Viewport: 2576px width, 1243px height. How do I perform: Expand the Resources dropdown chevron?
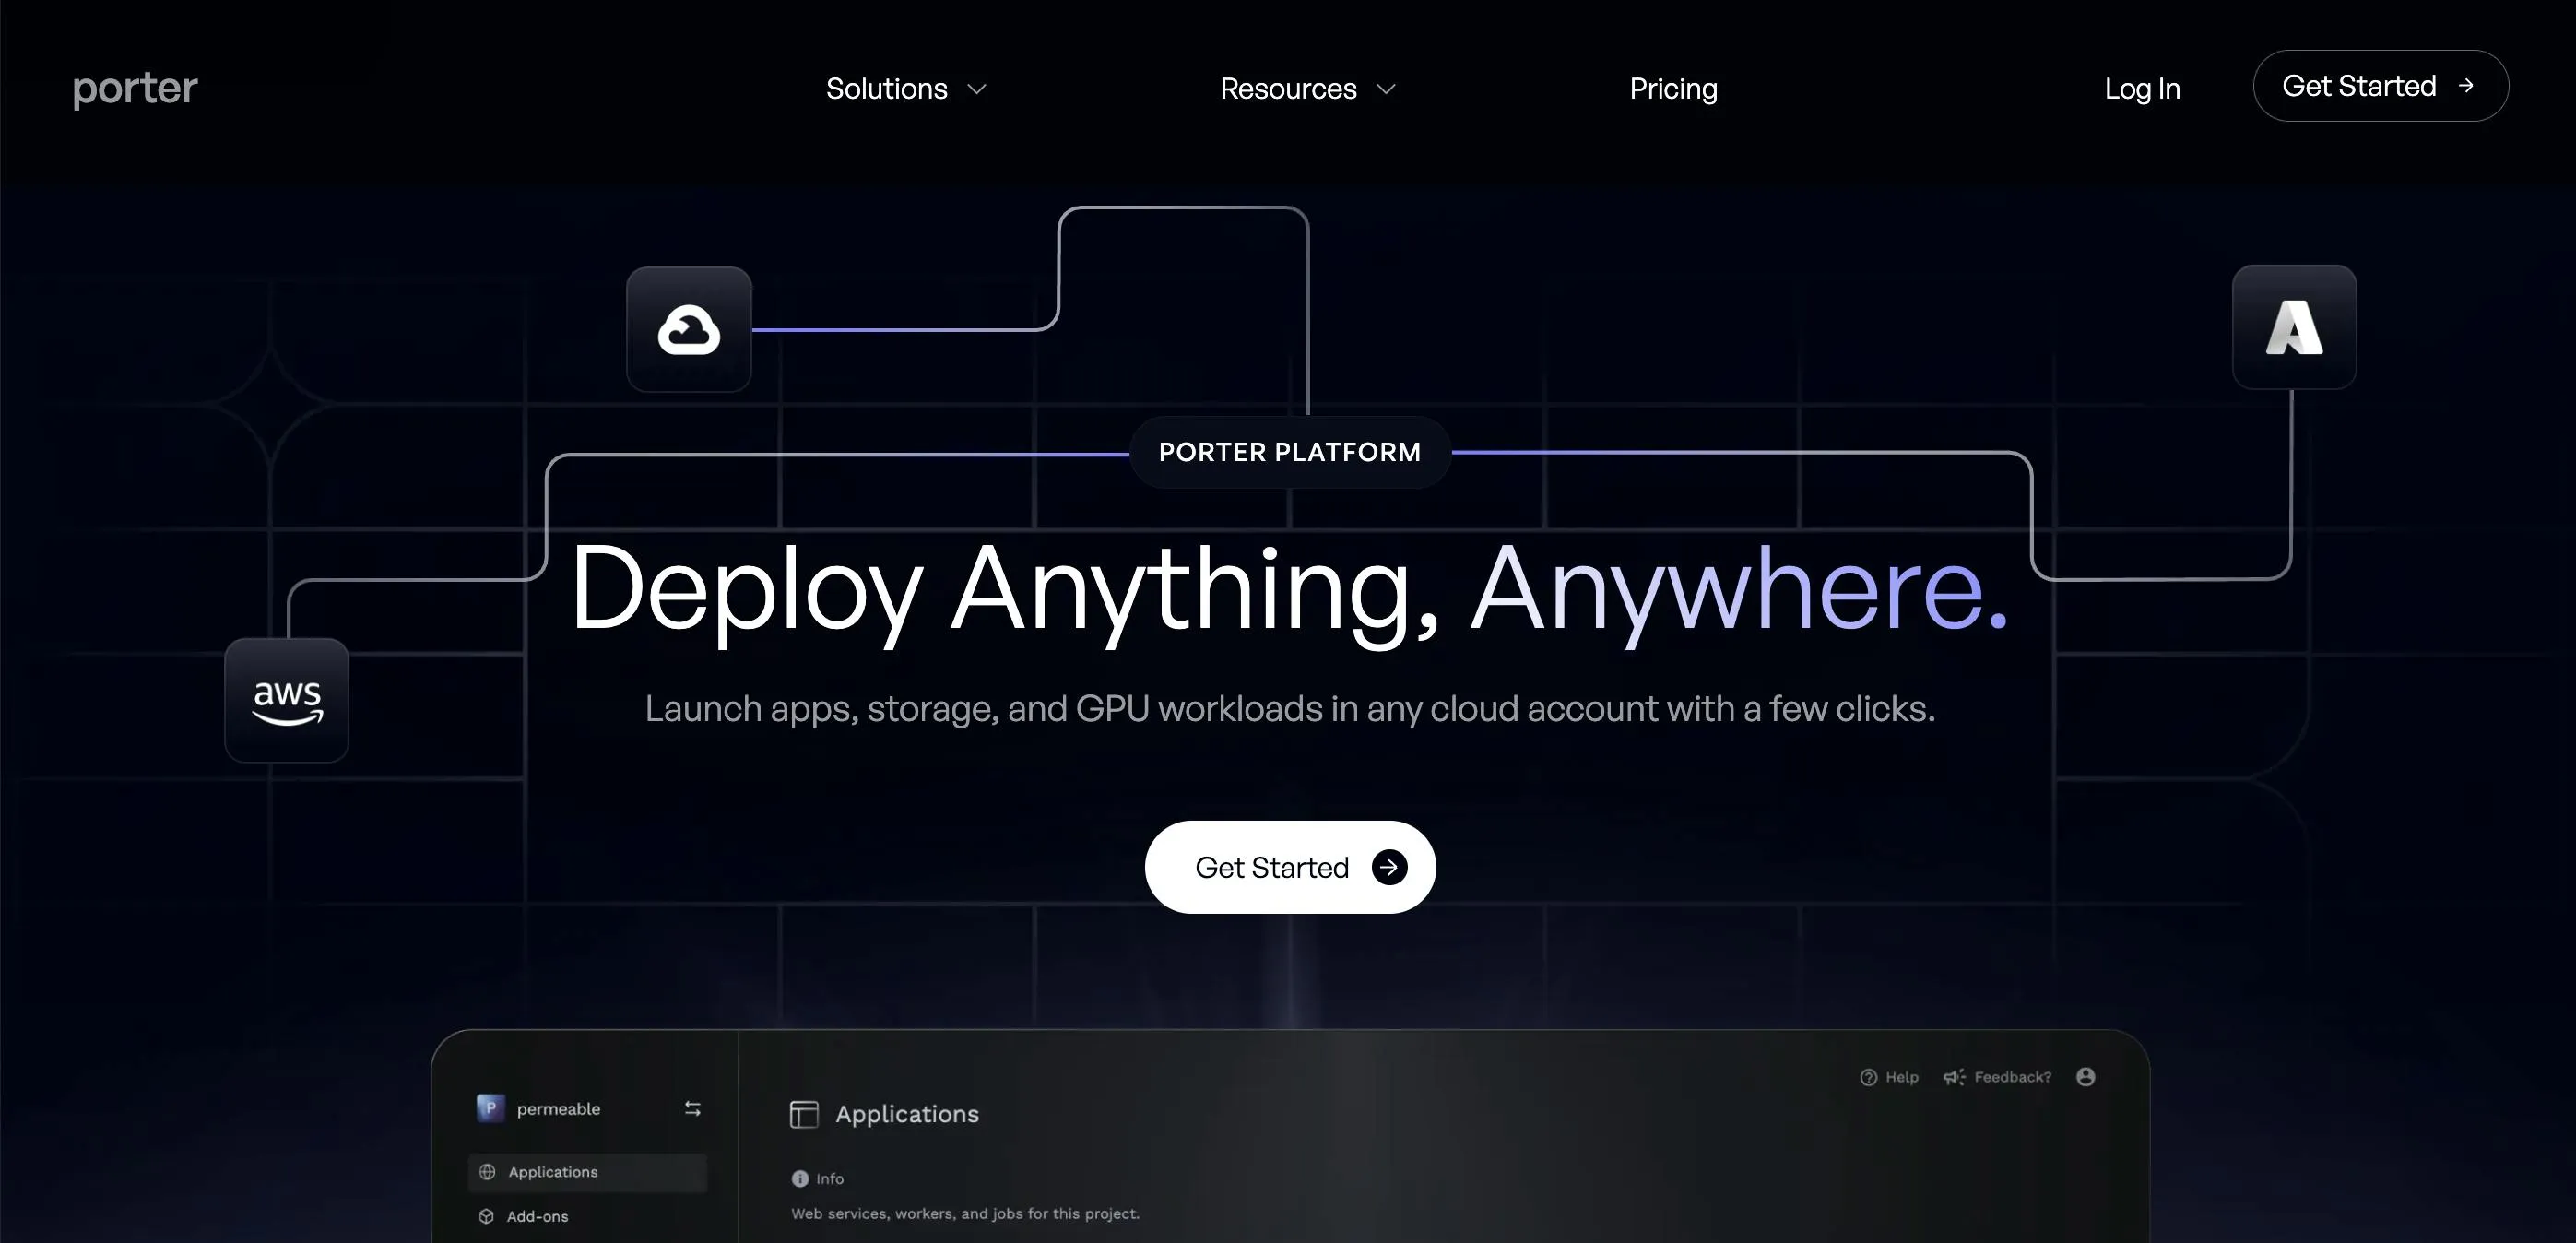coord(1386,89)
